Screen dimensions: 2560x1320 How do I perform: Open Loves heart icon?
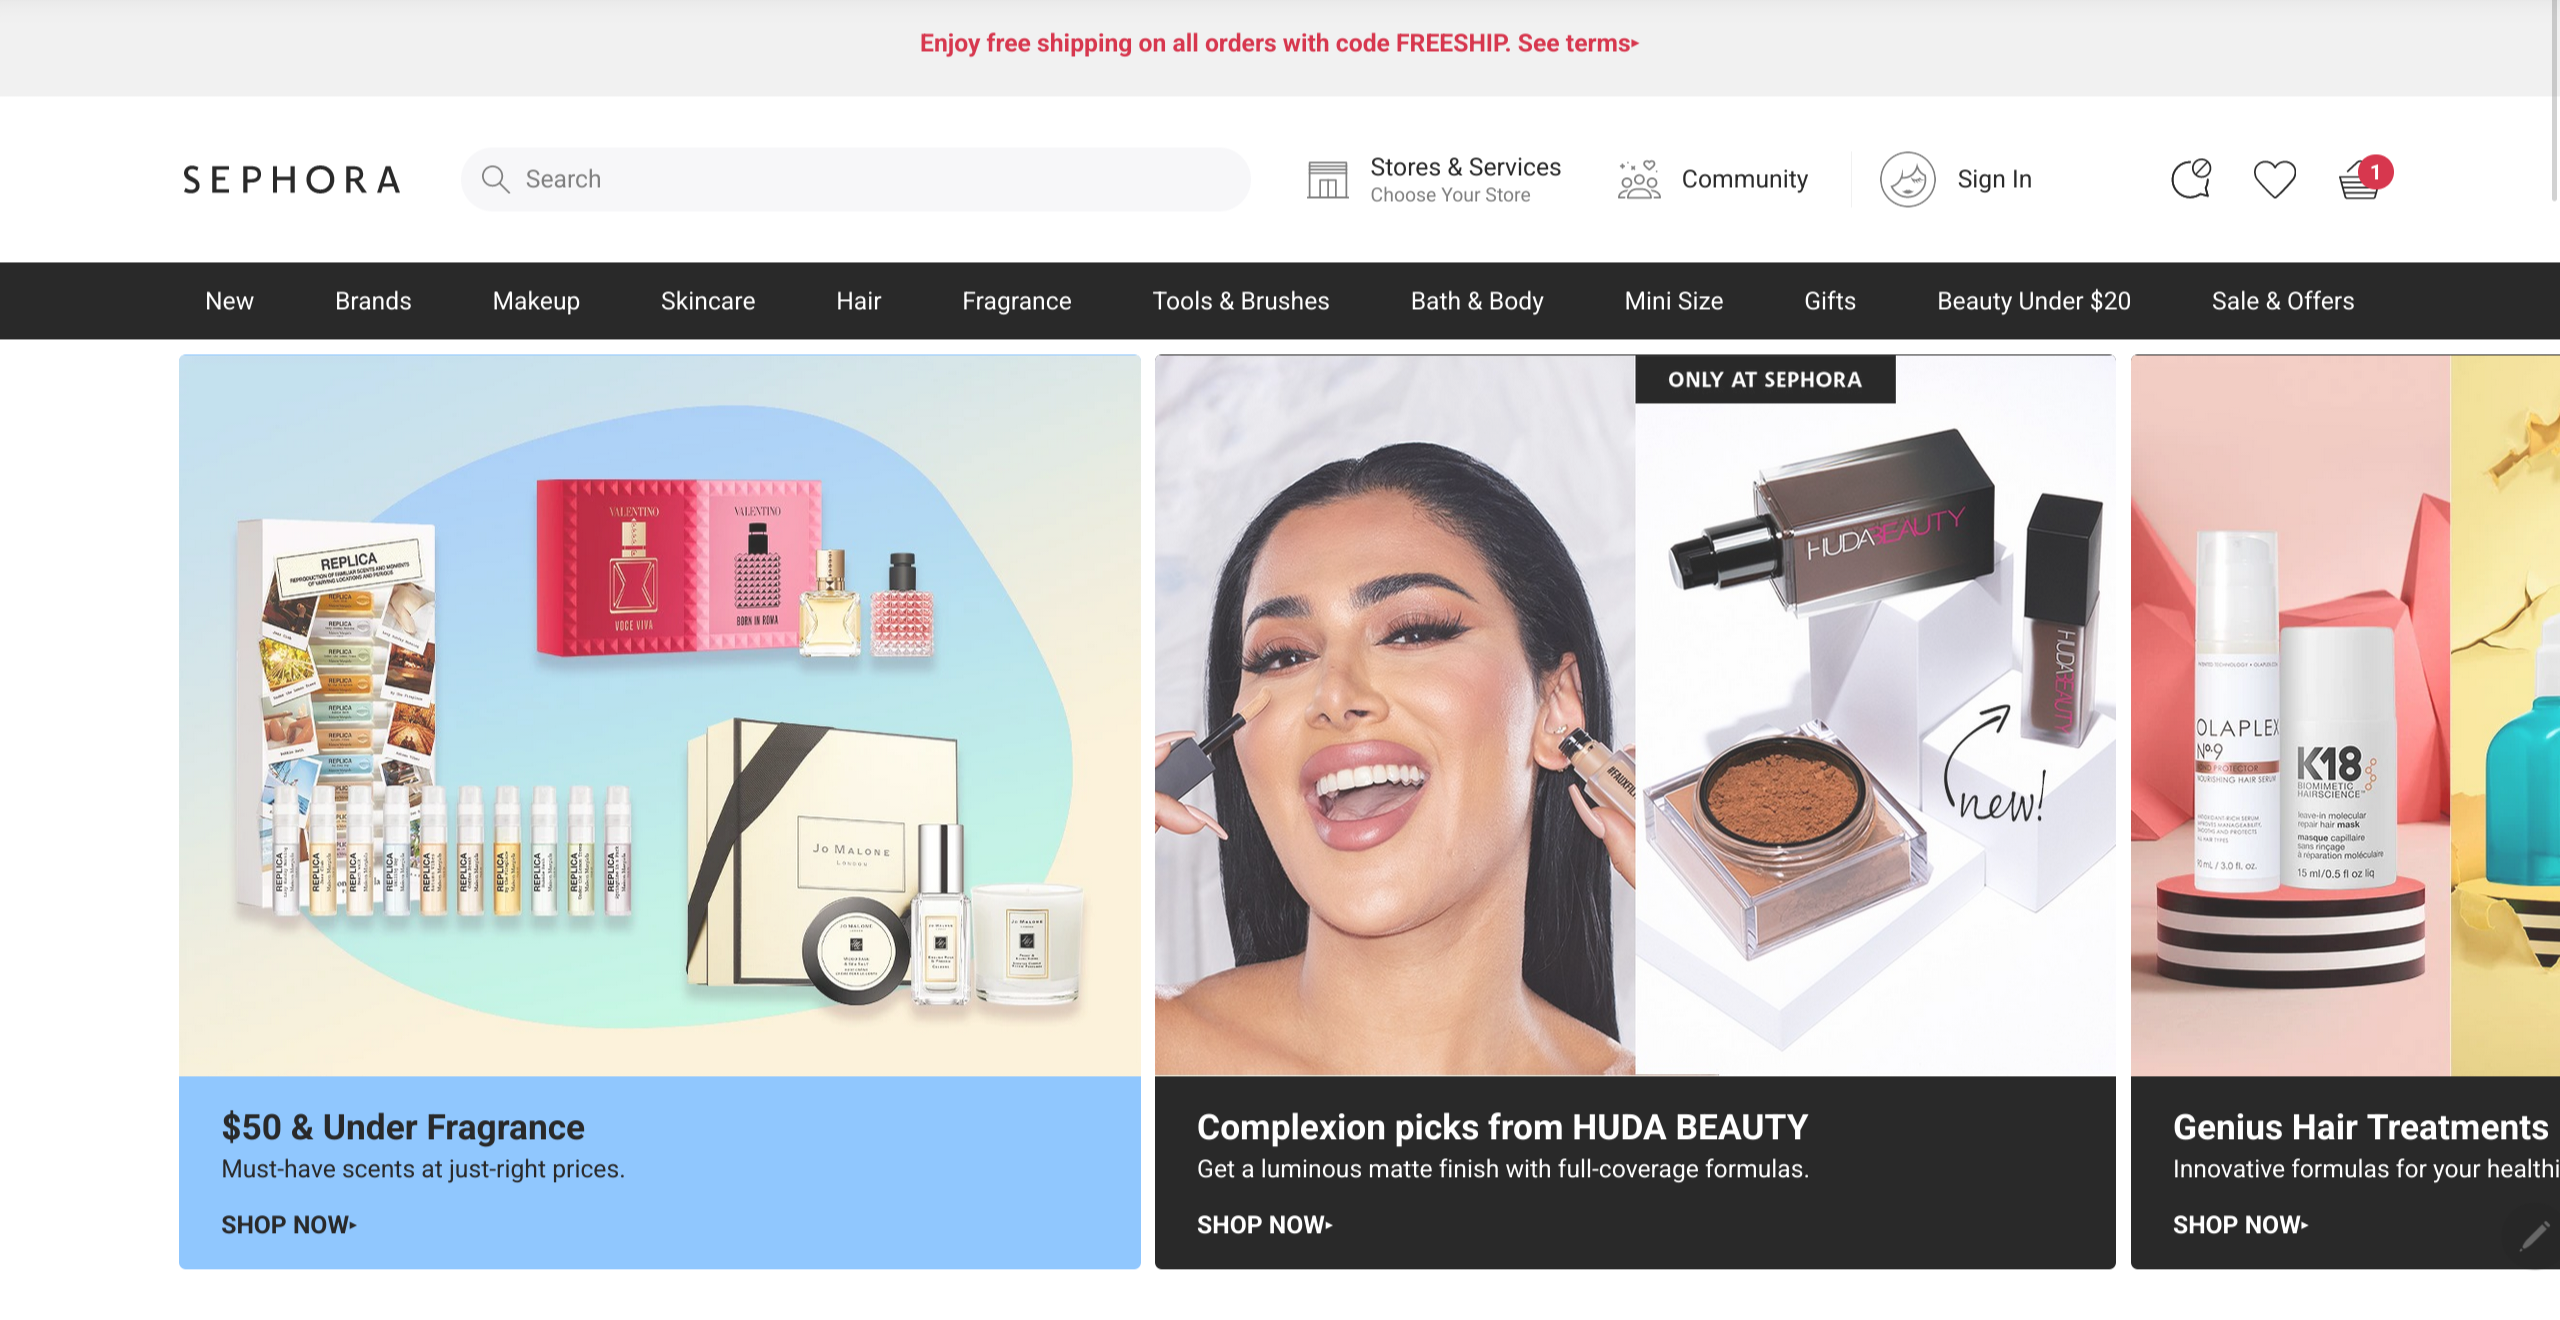(2274, 180)
